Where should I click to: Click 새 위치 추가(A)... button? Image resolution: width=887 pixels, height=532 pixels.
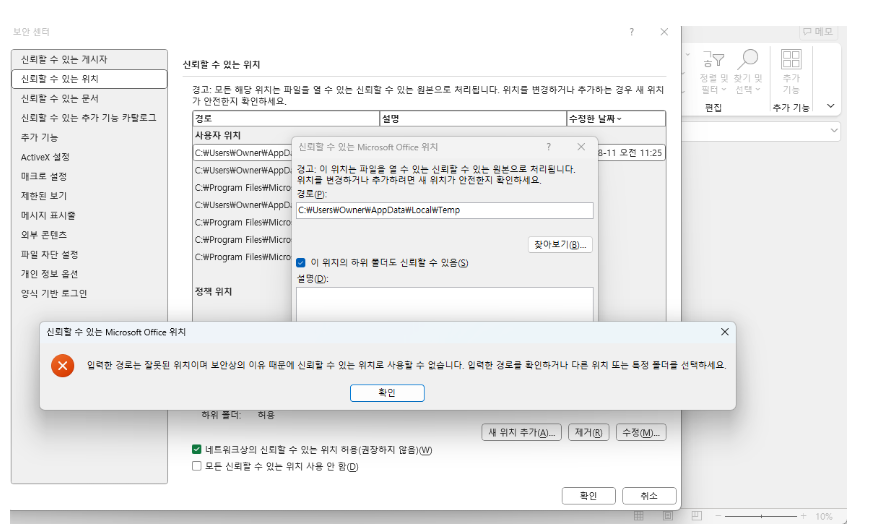pyautogui.click(x=522, y=432)
